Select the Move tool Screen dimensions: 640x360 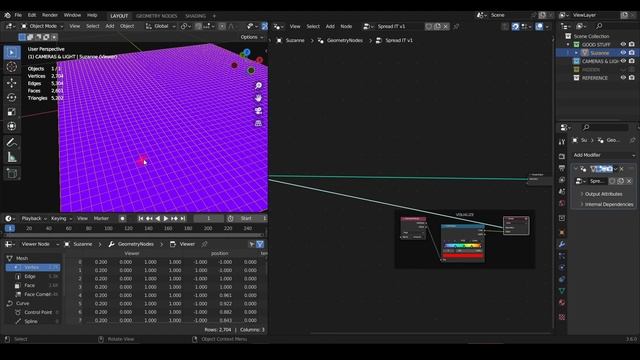click(12, 83)
